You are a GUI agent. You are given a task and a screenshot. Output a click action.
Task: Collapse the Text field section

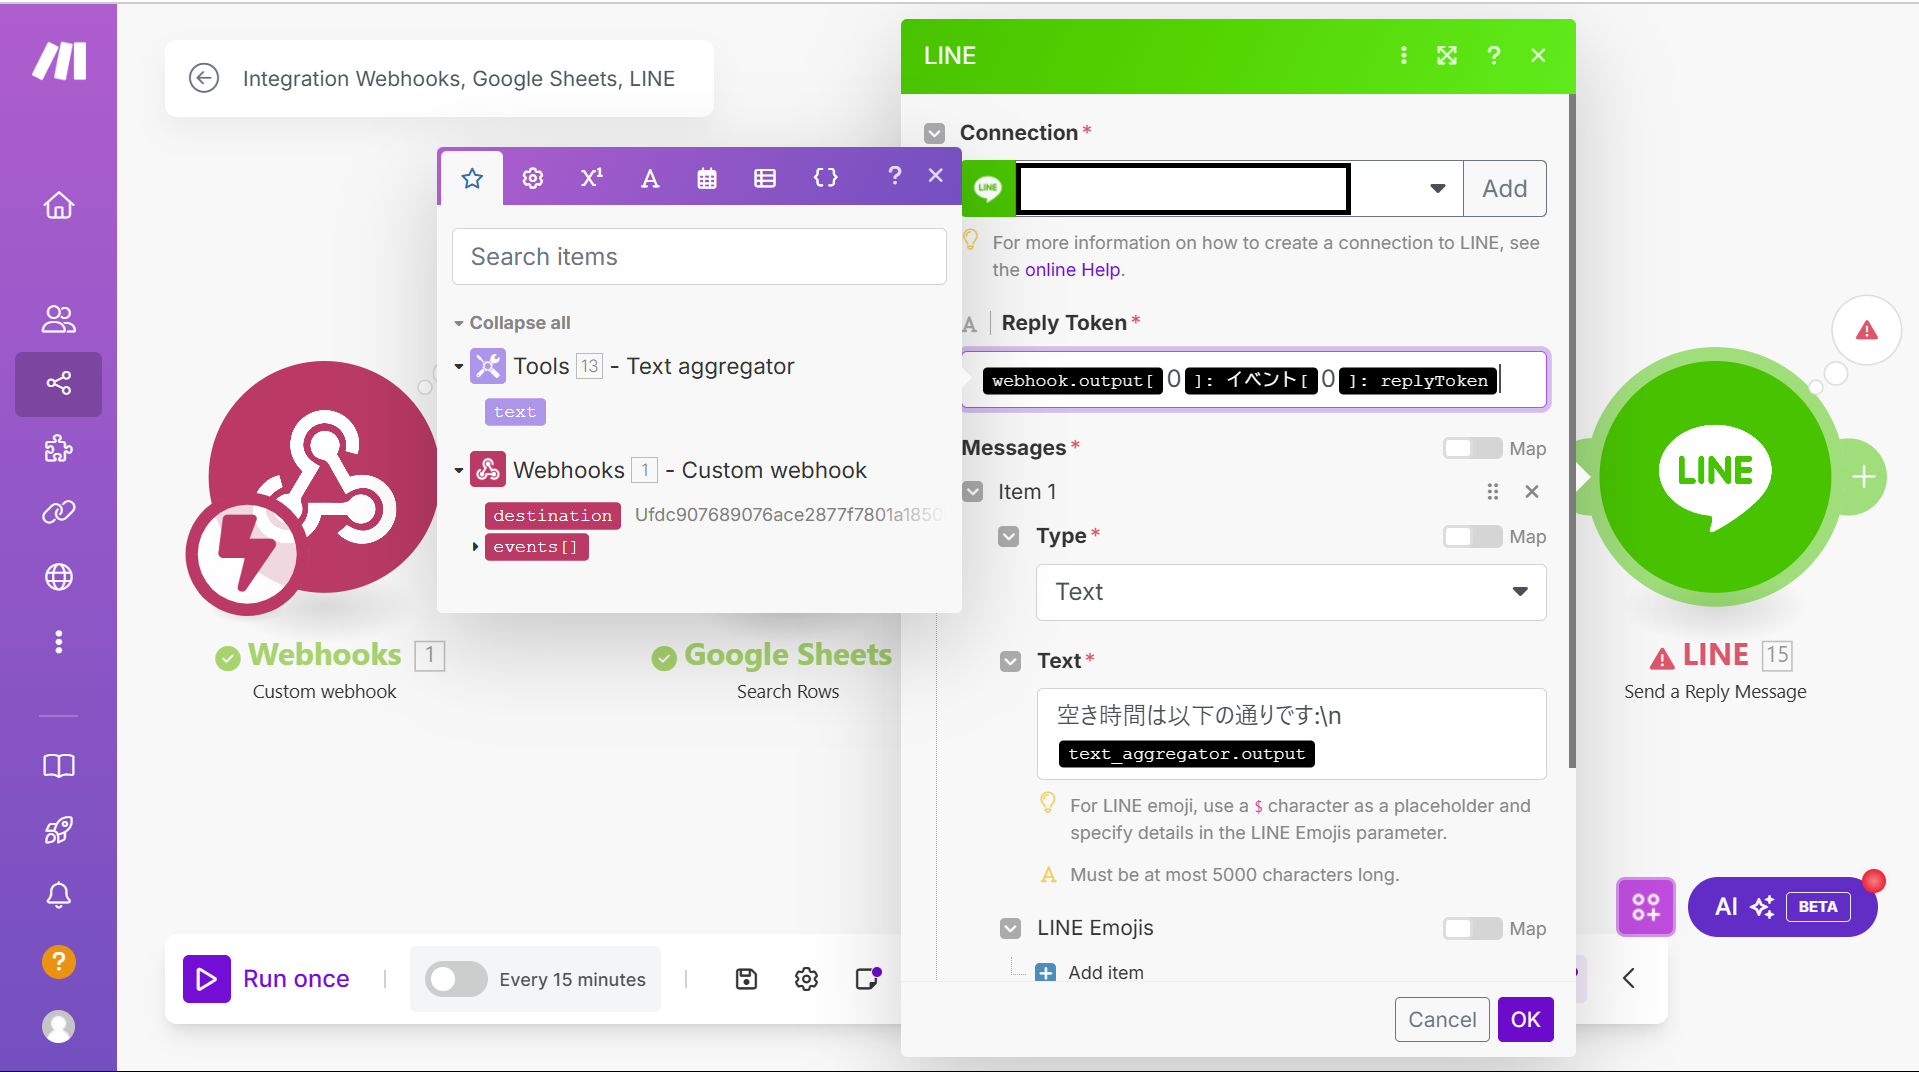coord(1011,661)
